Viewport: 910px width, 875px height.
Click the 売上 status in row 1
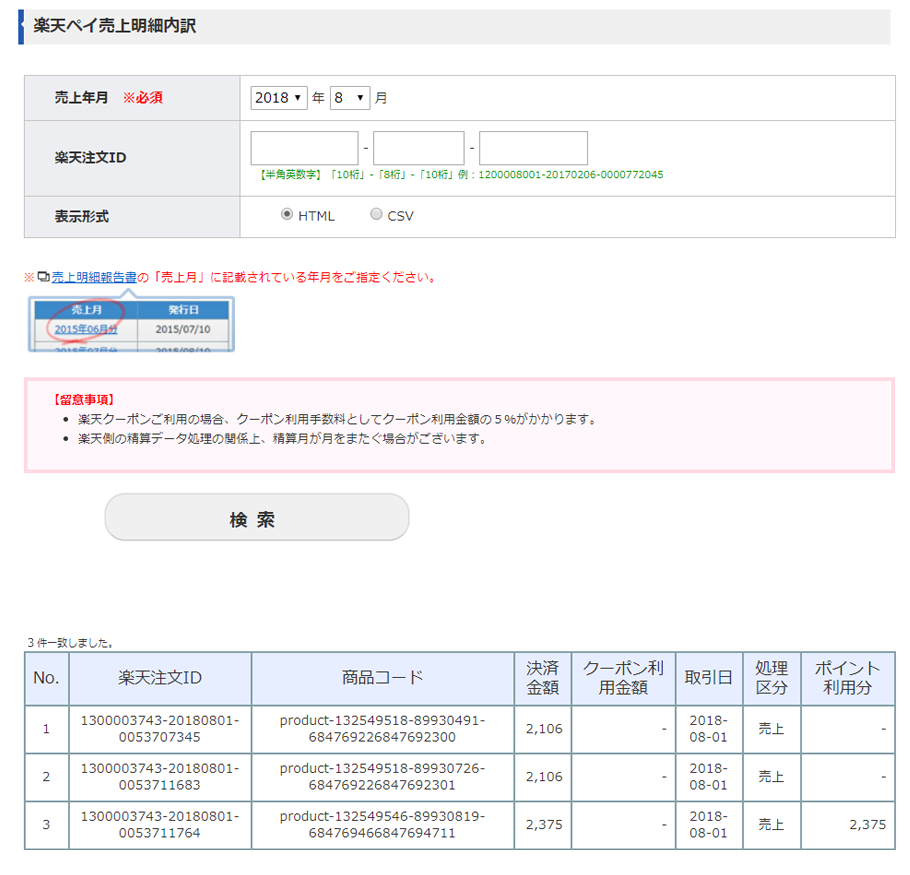pos(771,729)
